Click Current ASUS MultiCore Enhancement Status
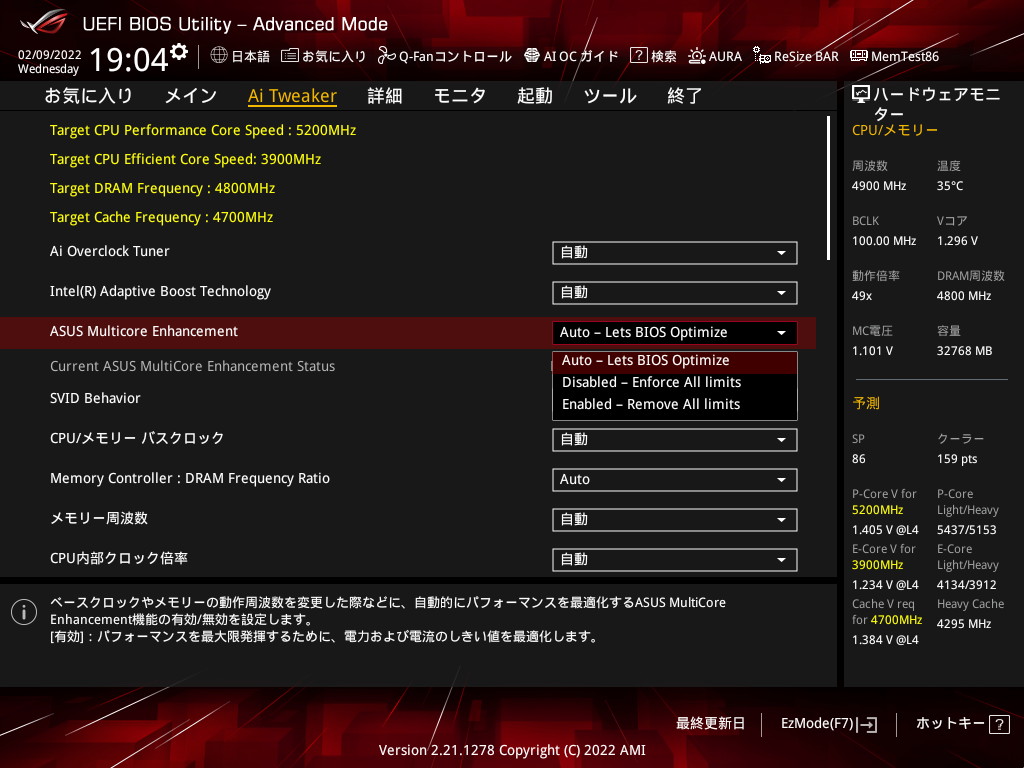Image resolution: width=1024 pixels, height=768 pixels. [193, 366]
